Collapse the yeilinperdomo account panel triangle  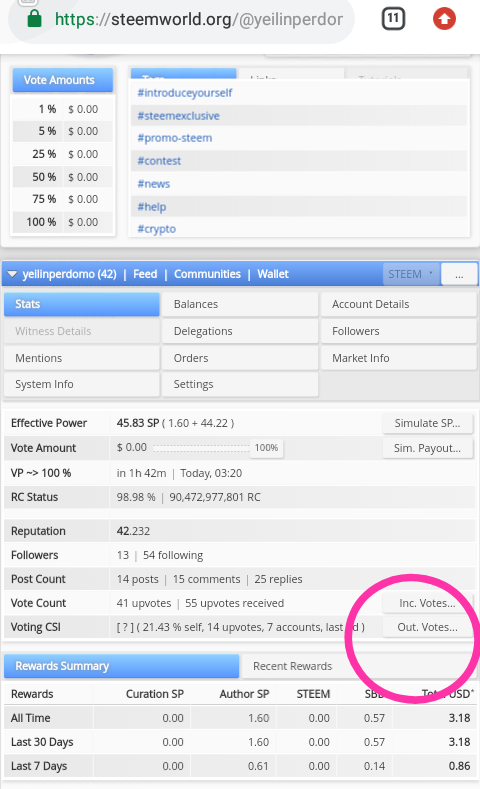coord(12,274)
